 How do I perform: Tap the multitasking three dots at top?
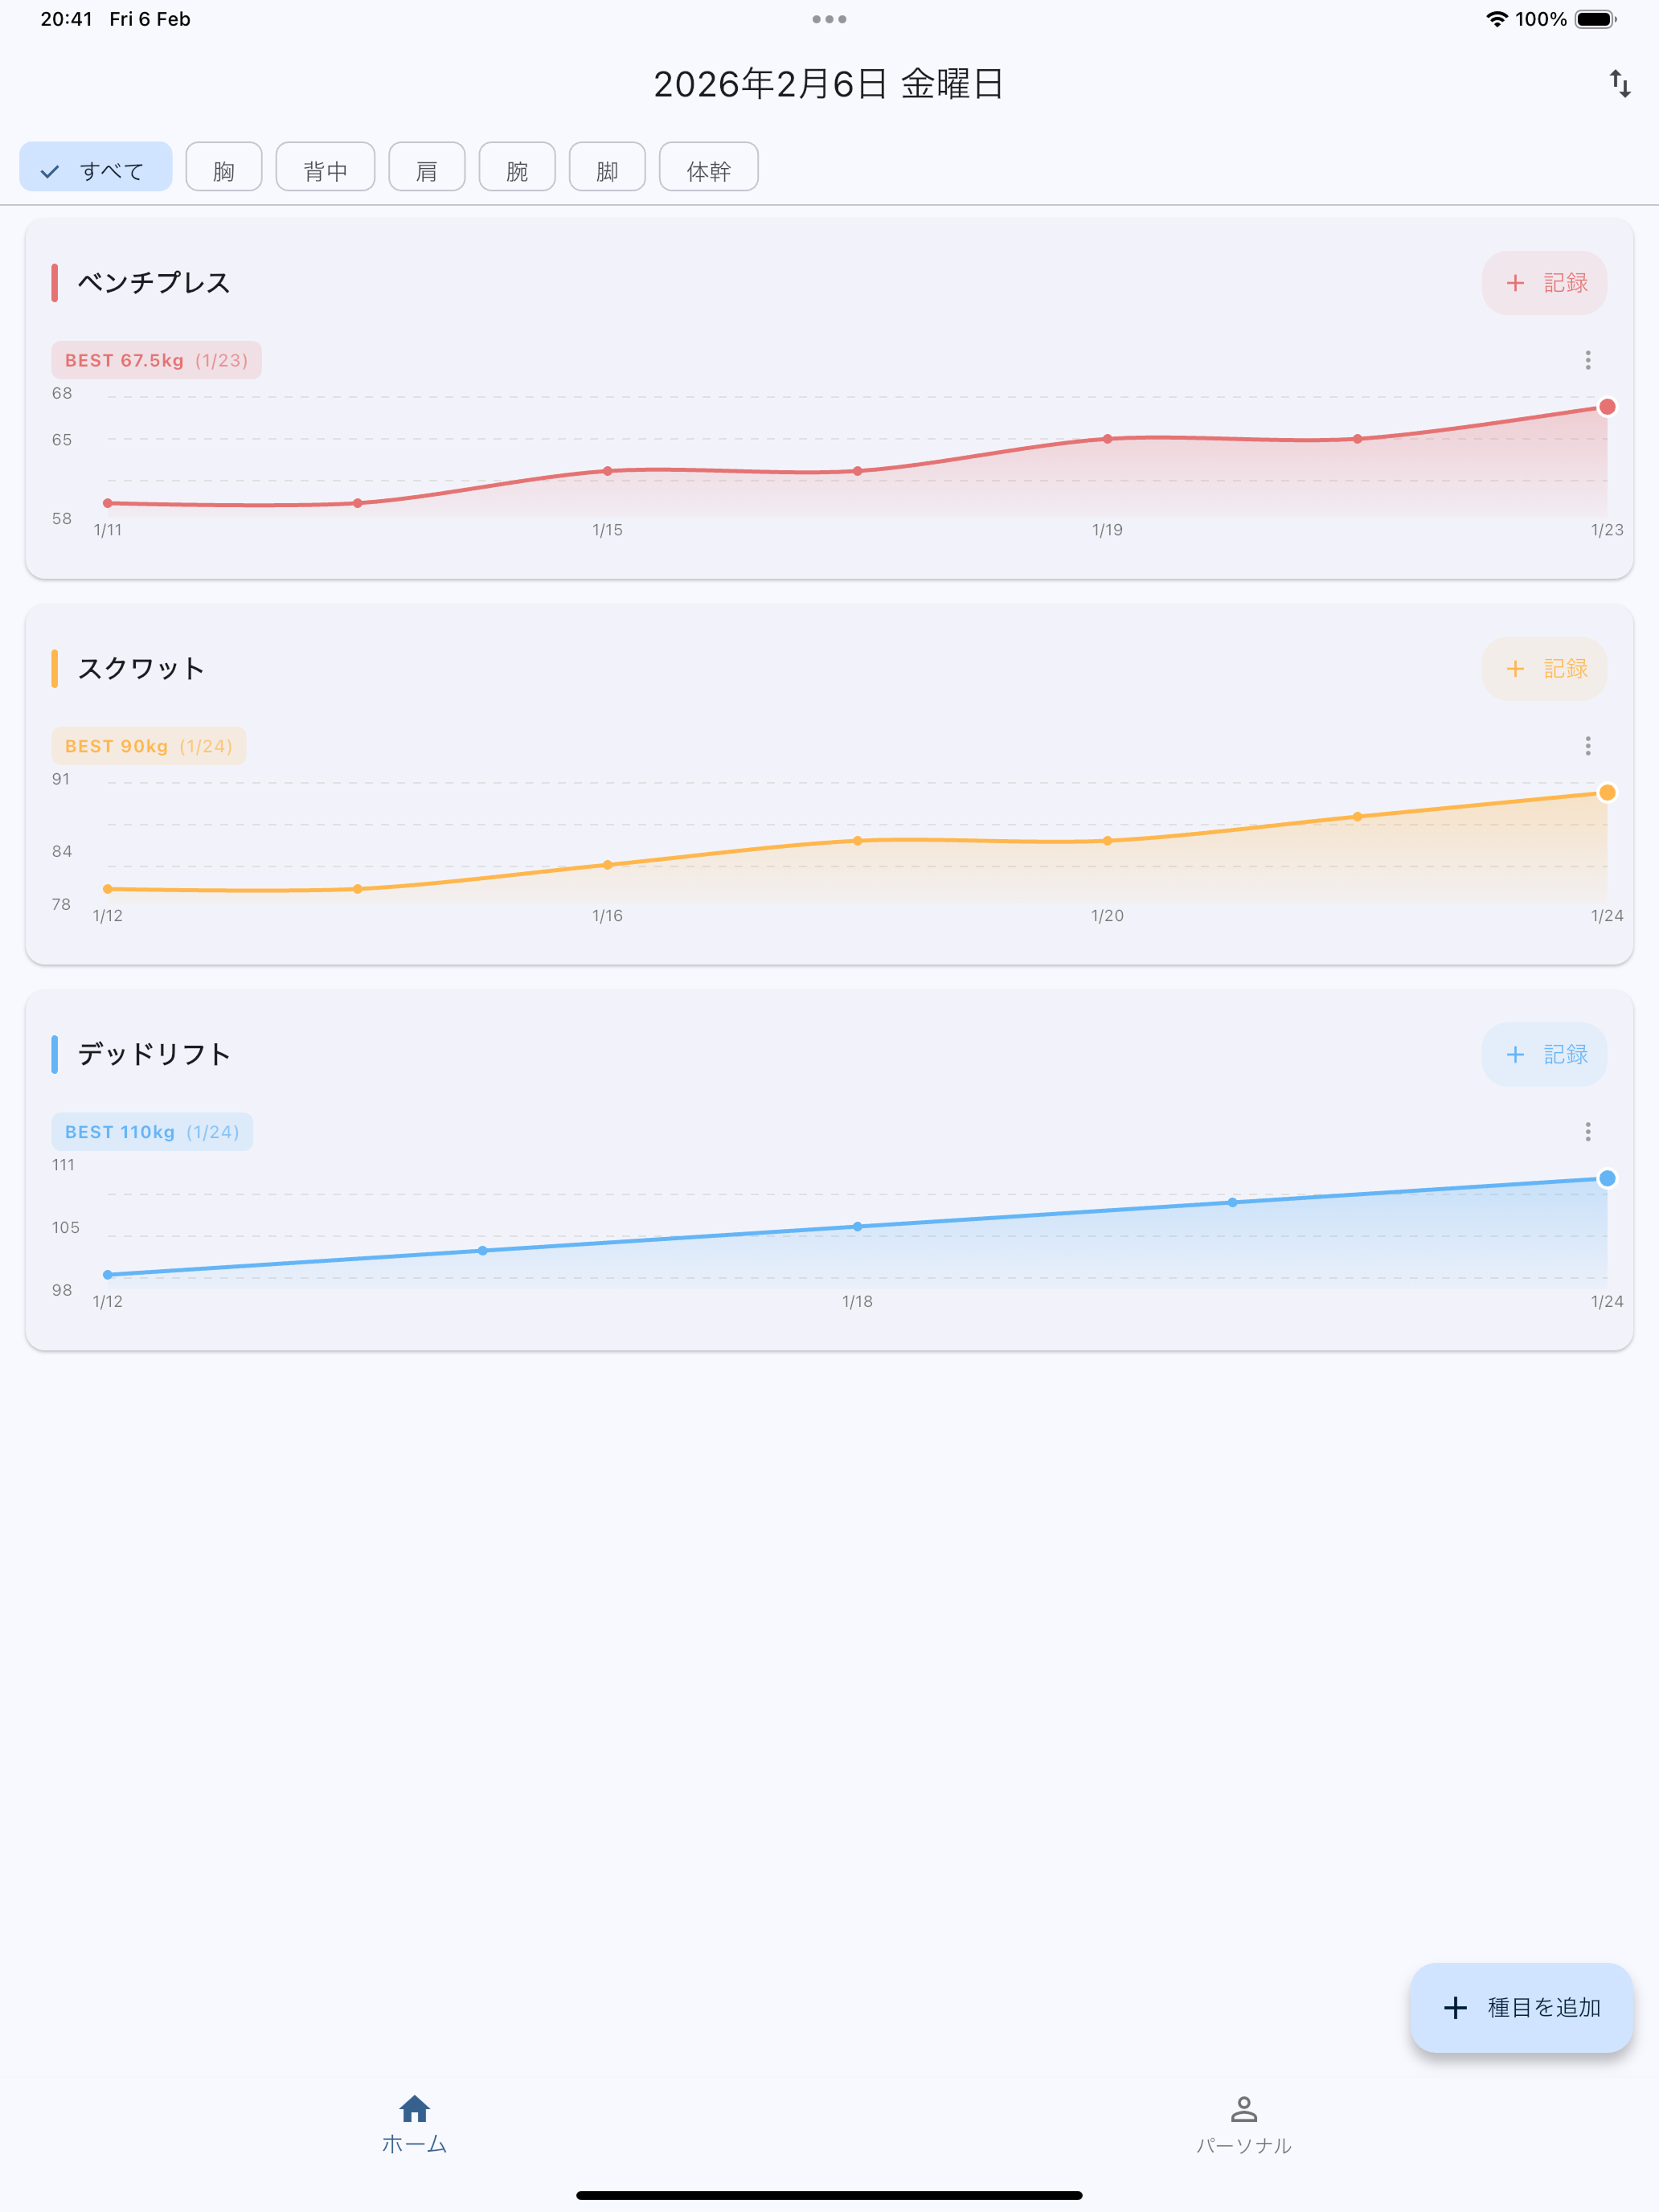[x=829, y=19]
